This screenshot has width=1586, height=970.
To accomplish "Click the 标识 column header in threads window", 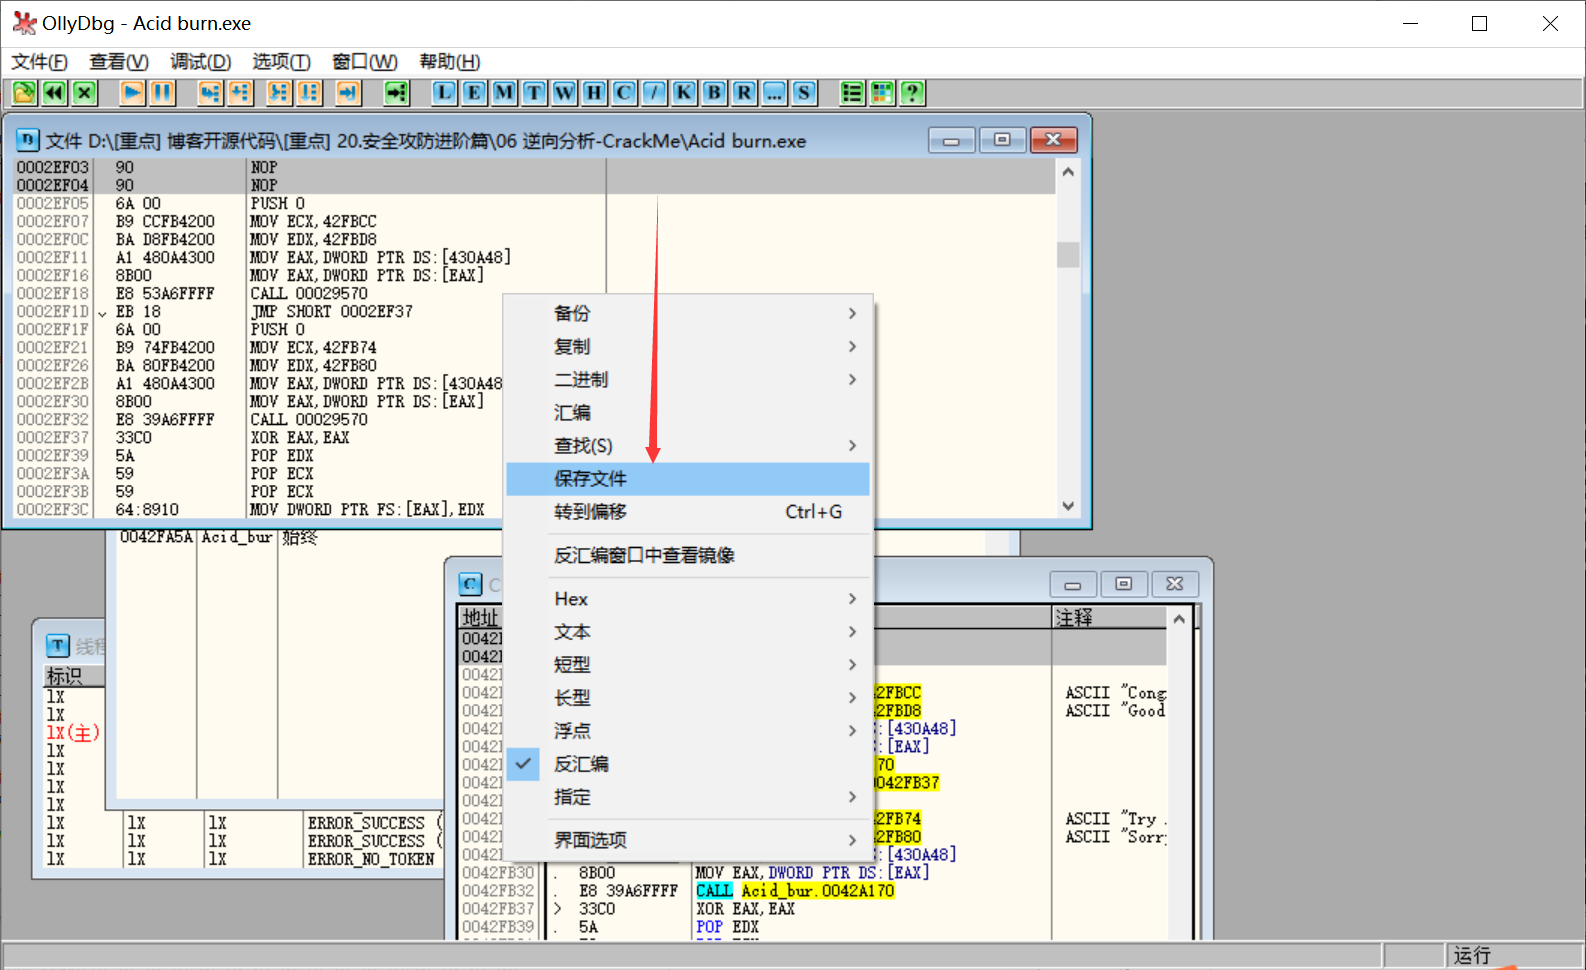I will (75, 676).
